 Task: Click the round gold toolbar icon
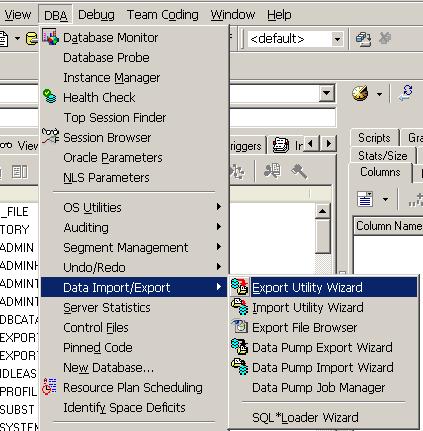(360, 93)
